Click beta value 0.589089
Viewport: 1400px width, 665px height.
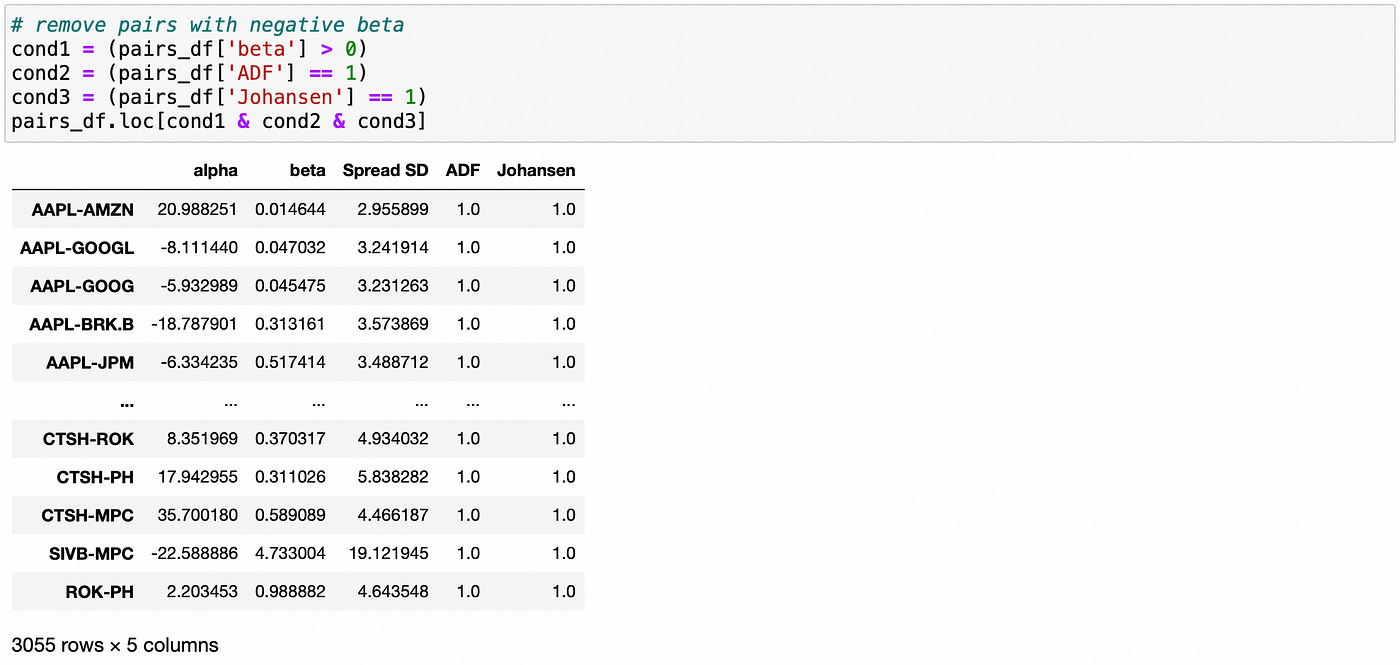[290, 515]
